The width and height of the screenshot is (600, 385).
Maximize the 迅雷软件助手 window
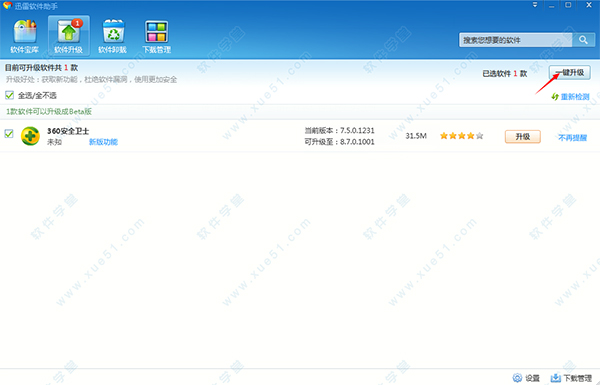coord(568,5)
